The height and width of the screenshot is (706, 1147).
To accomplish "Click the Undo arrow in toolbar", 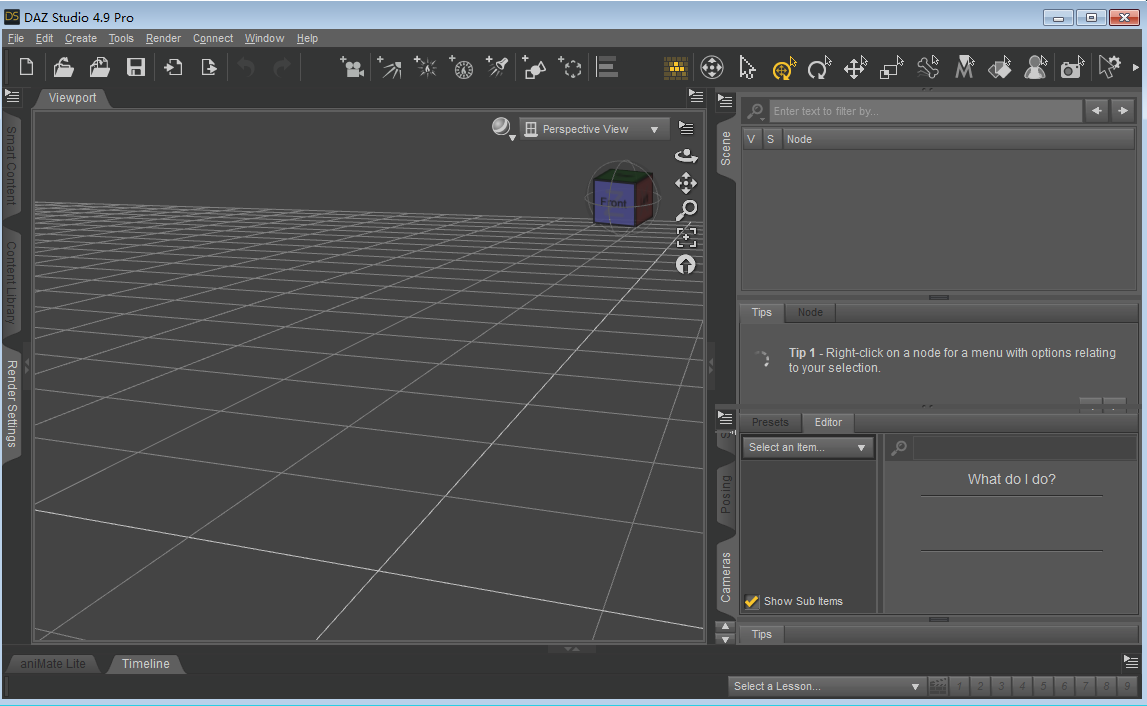I will (247, 68).
